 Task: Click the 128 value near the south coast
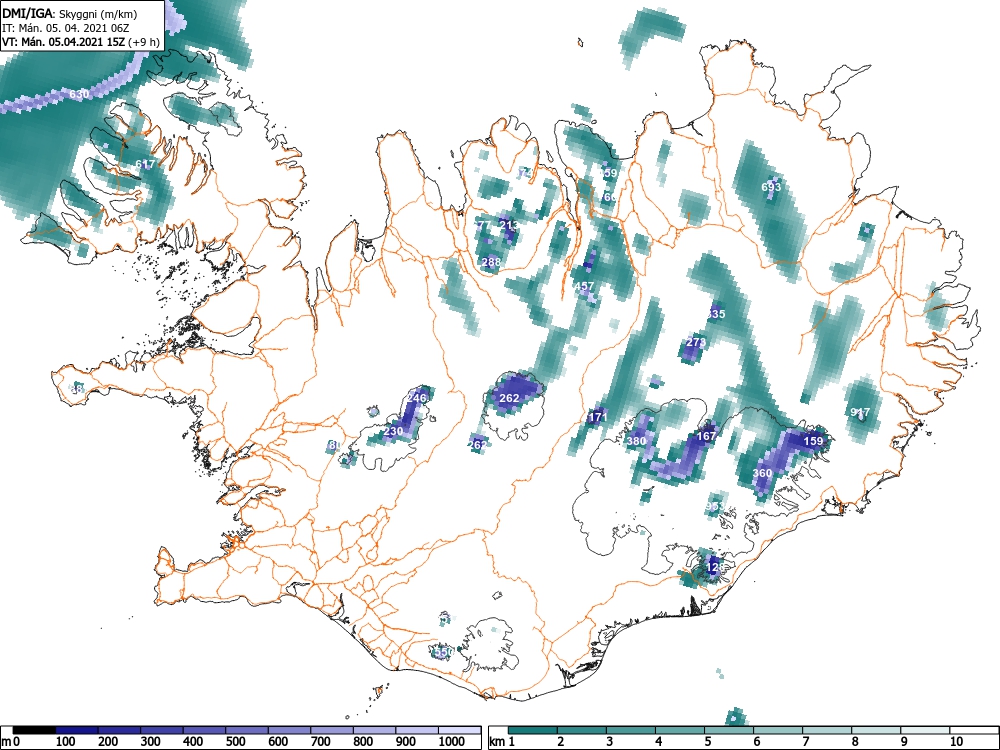(x=716, y=567)
